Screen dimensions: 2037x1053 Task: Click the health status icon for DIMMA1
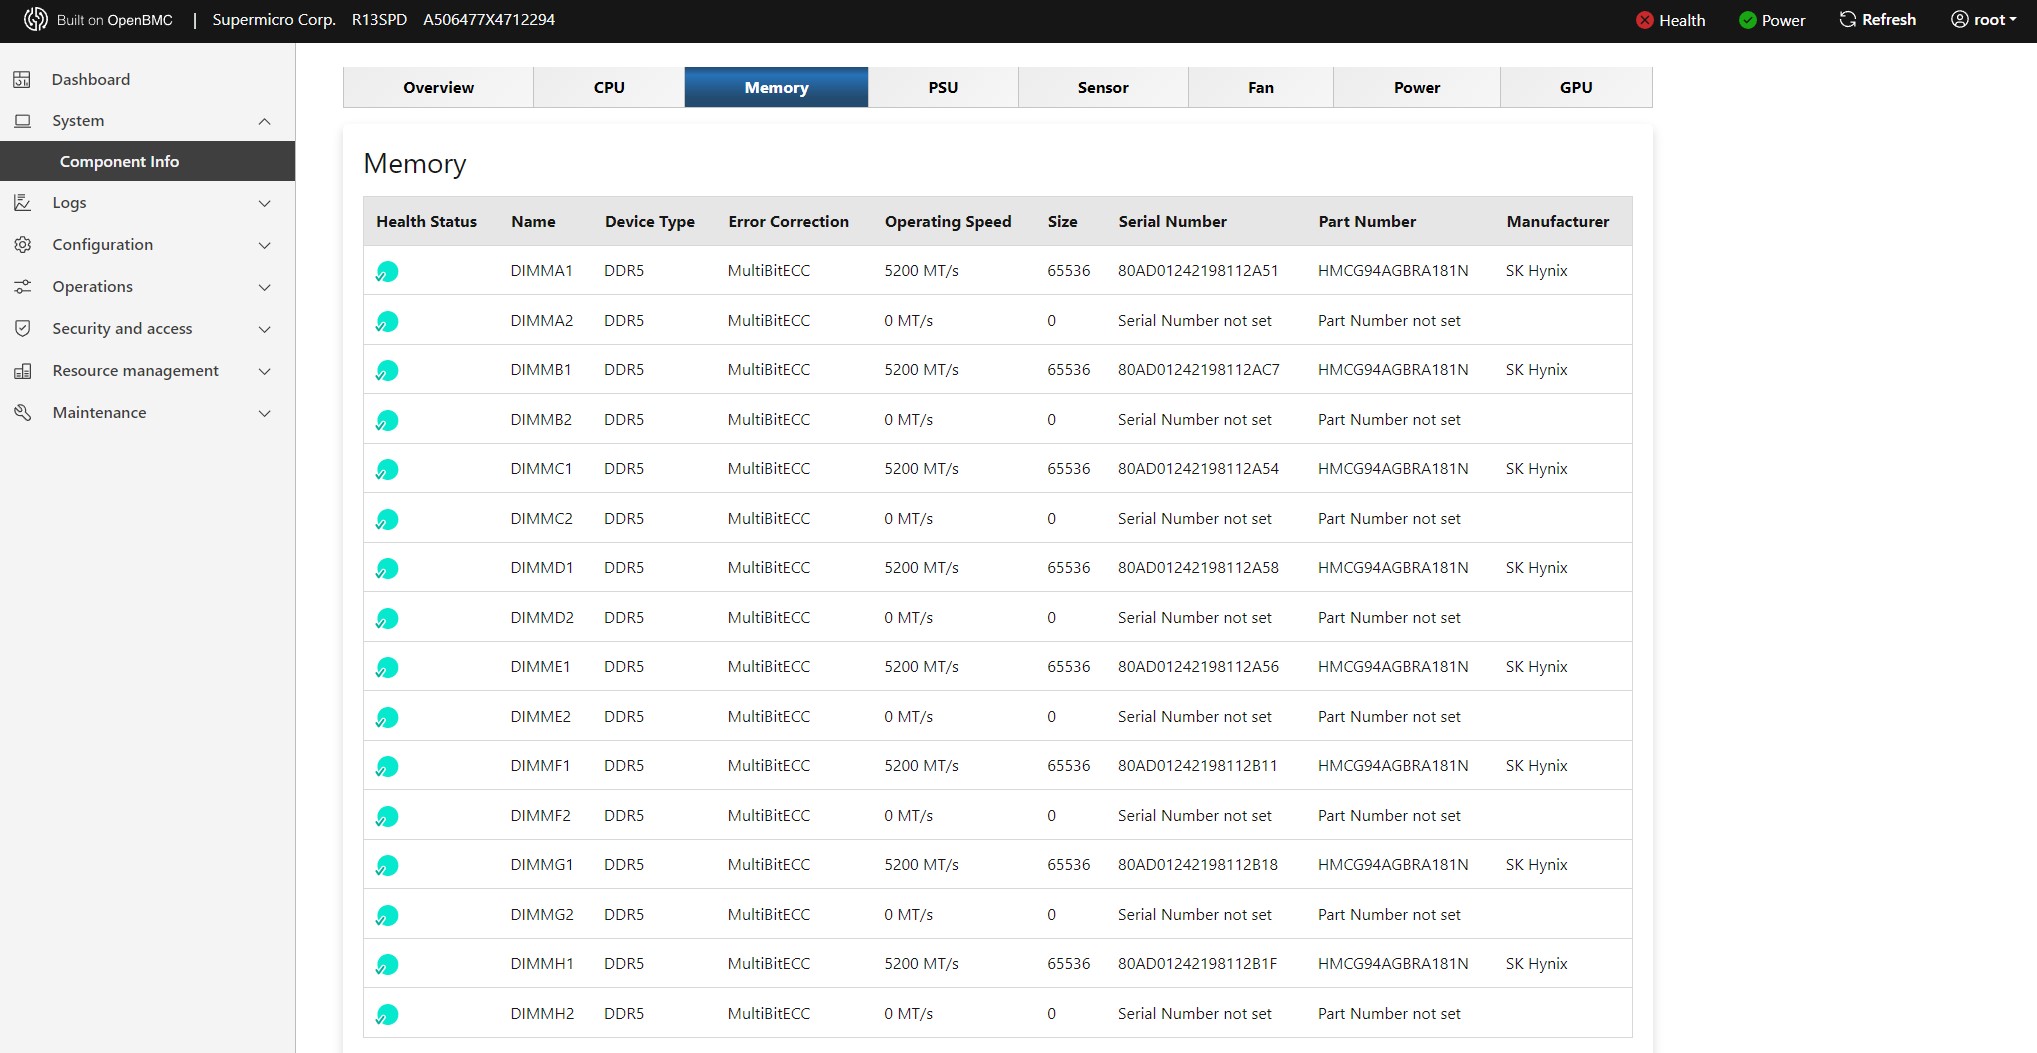[387, 272]
